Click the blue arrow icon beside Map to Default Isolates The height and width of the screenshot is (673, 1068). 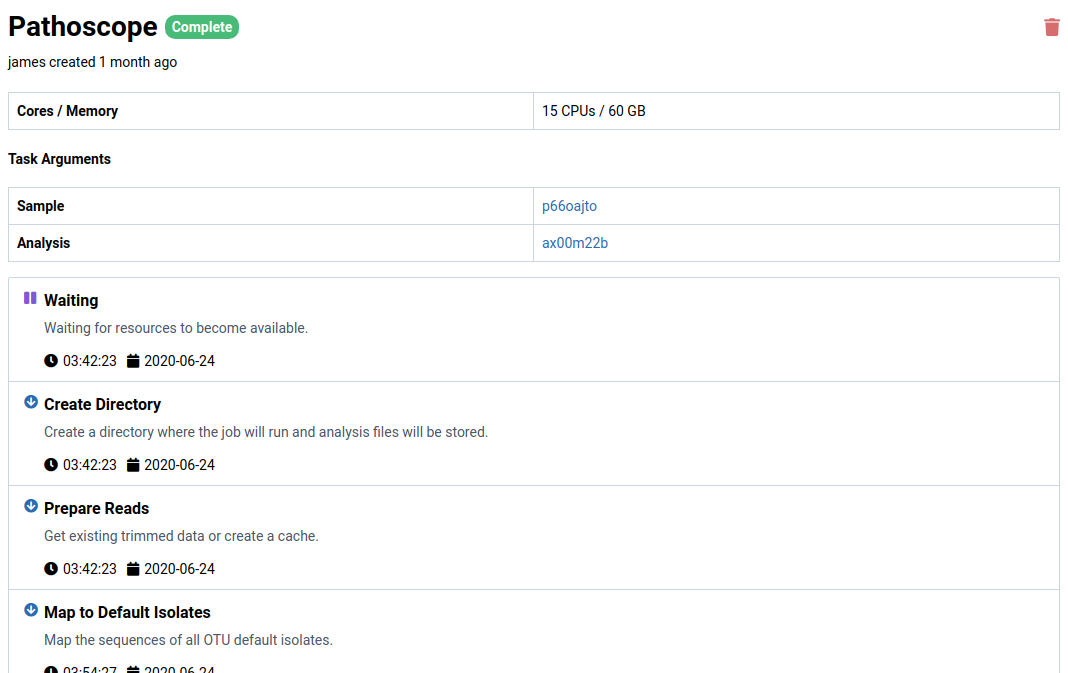[x=30, y=610]
